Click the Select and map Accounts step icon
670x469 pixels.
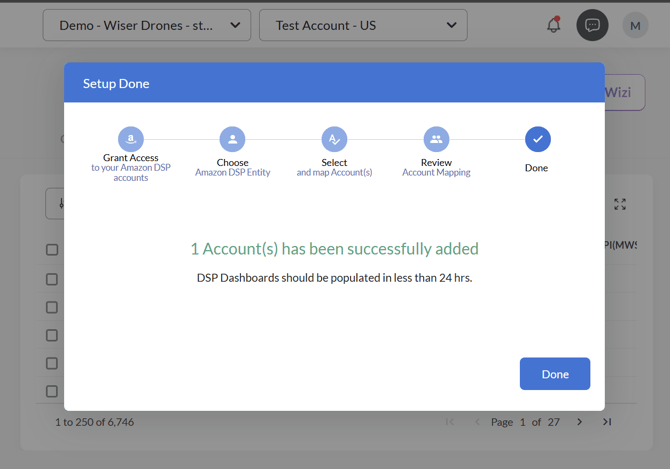tap(334, 139)
